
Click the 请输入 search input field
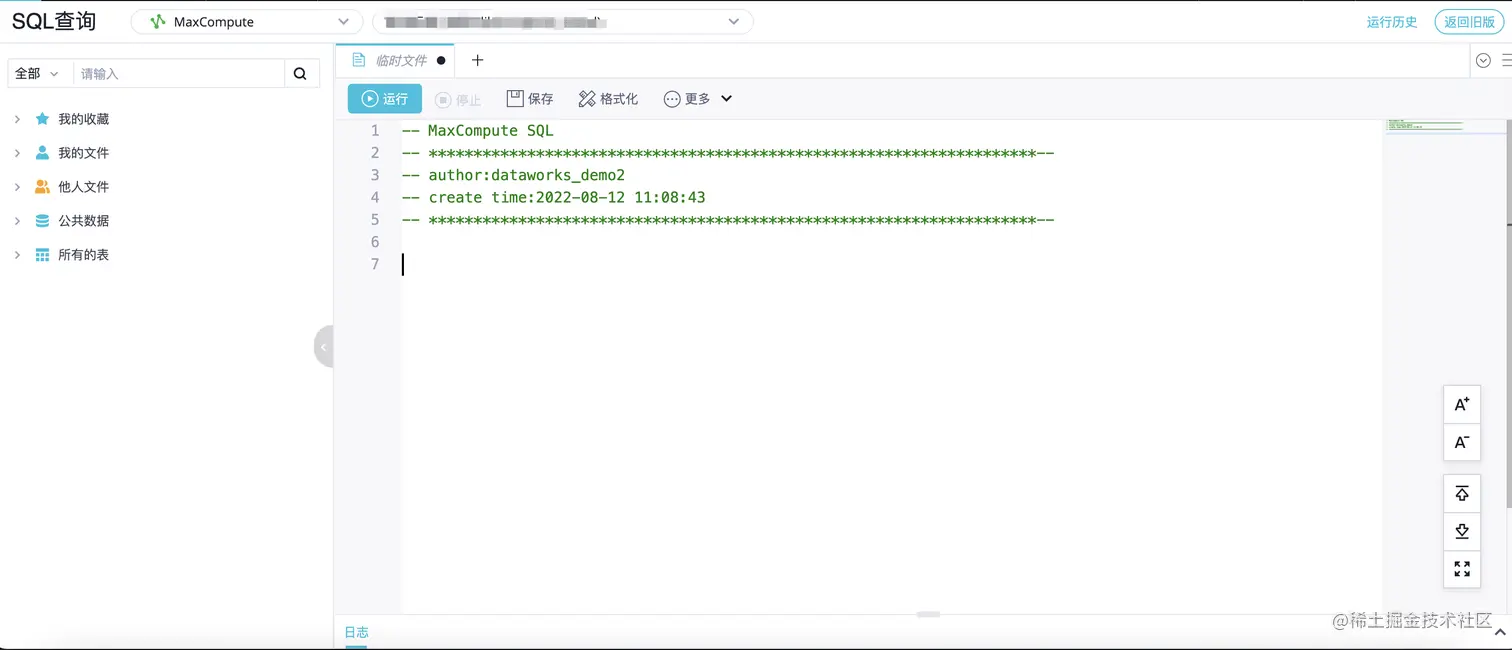point(179,74)
